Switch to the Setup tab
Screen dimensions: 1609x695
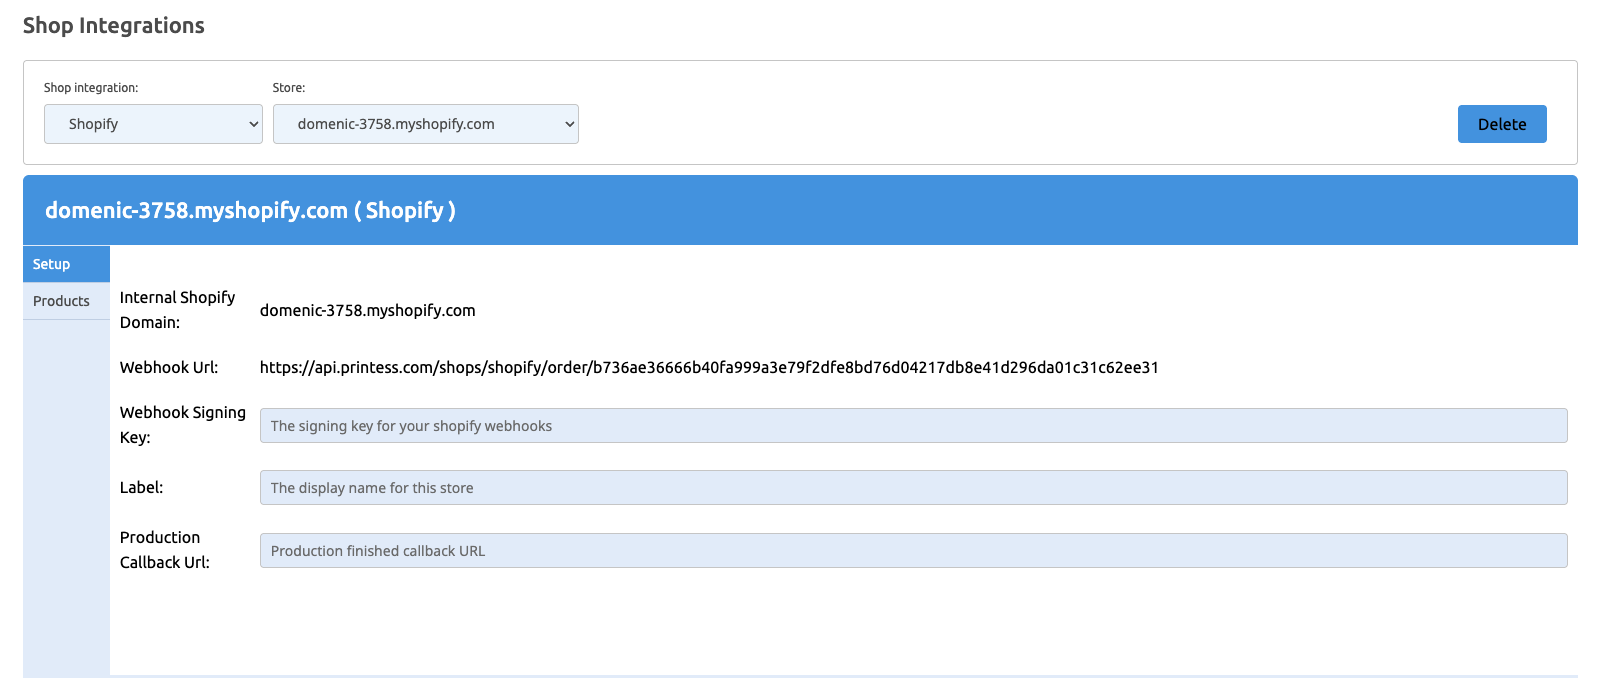click(x=66, y=264)
